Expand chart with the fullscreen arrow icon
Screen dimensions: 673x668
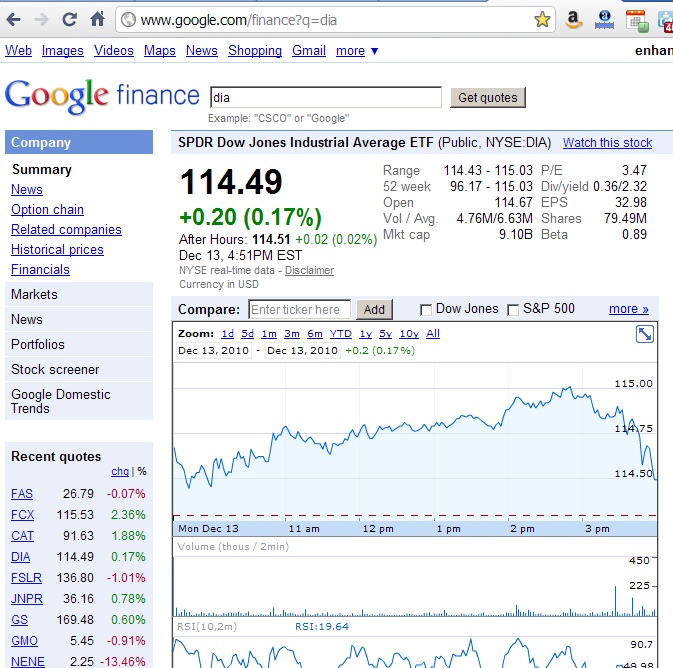[x=644, y=334]
